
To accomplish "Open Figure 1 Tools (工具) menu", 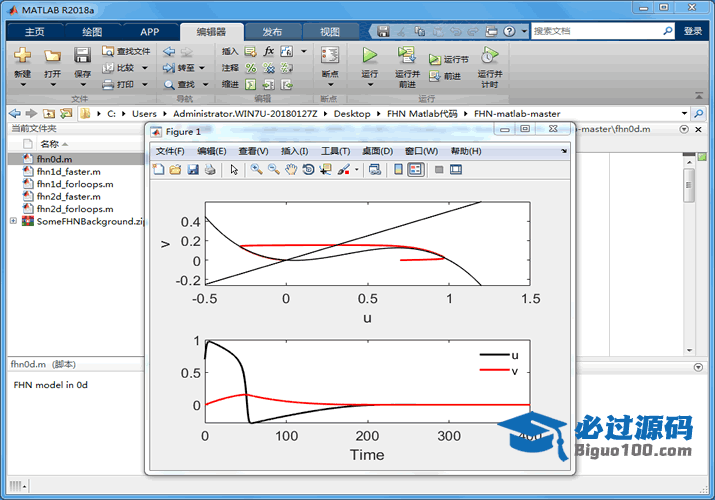I will [x=335, y=151].
